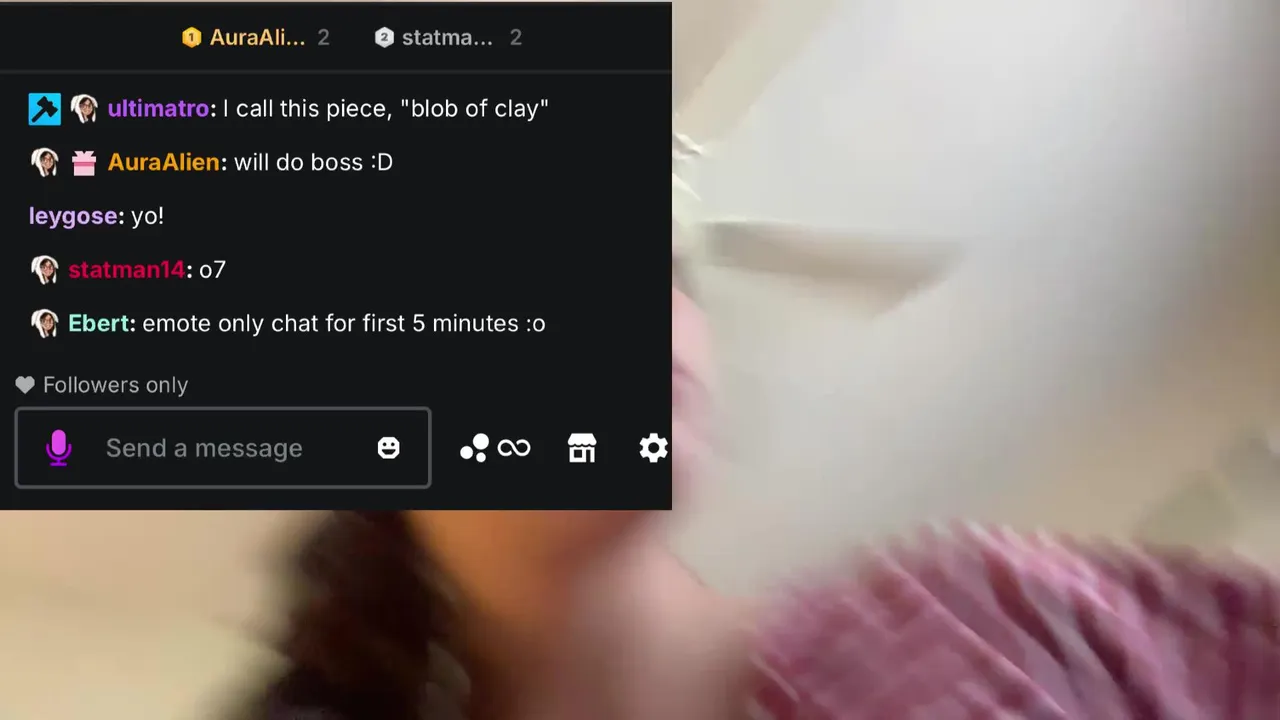Click the infinity points symbol
Screen dimensions: 1280x720
point(514,448)
